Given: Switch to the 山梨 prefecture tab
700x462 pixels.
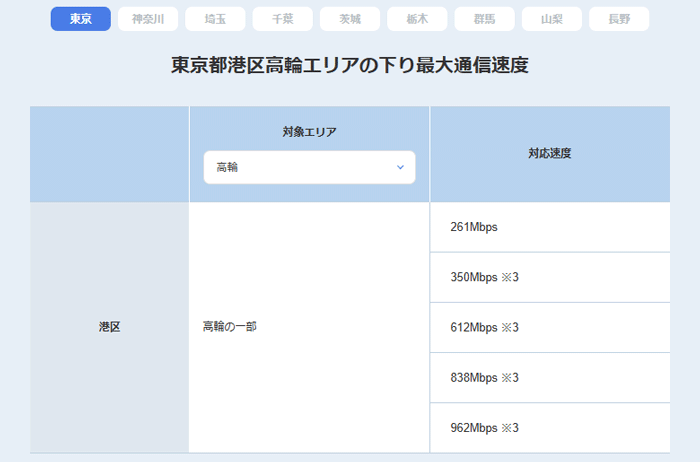Looking at the screenshot, I should (x=551, y=19).
